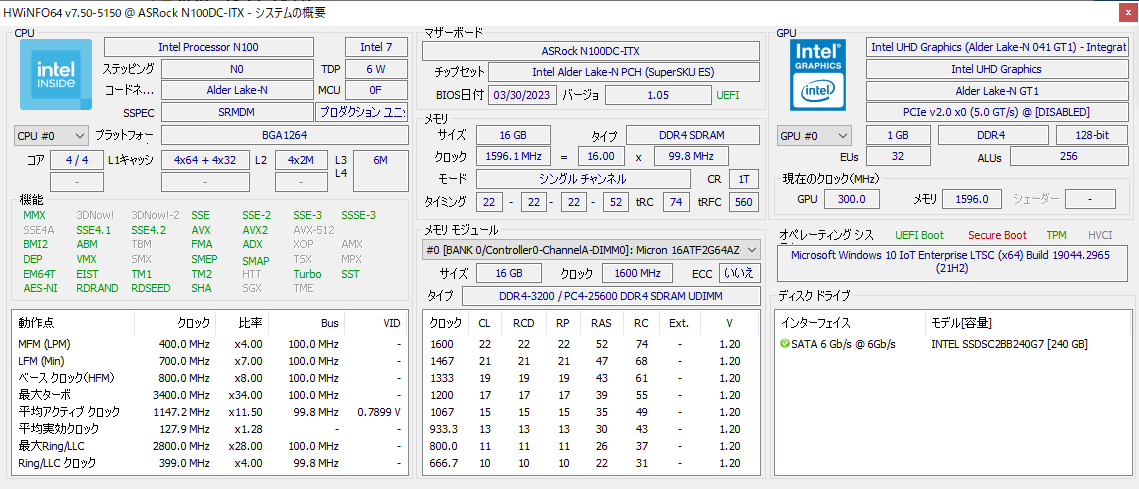The width and height of the screenshot is (1139, 489).
Task: Click the 4 / 4 core count
Action: (76, 160)
